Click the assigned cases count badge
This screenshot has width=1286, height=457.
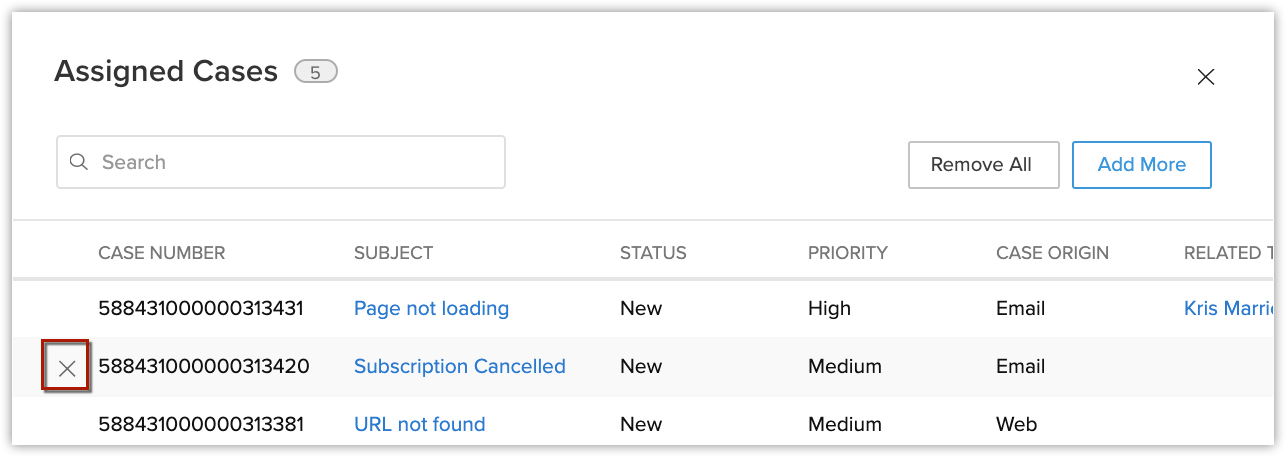pyautogui.click(x=315, y=72)
